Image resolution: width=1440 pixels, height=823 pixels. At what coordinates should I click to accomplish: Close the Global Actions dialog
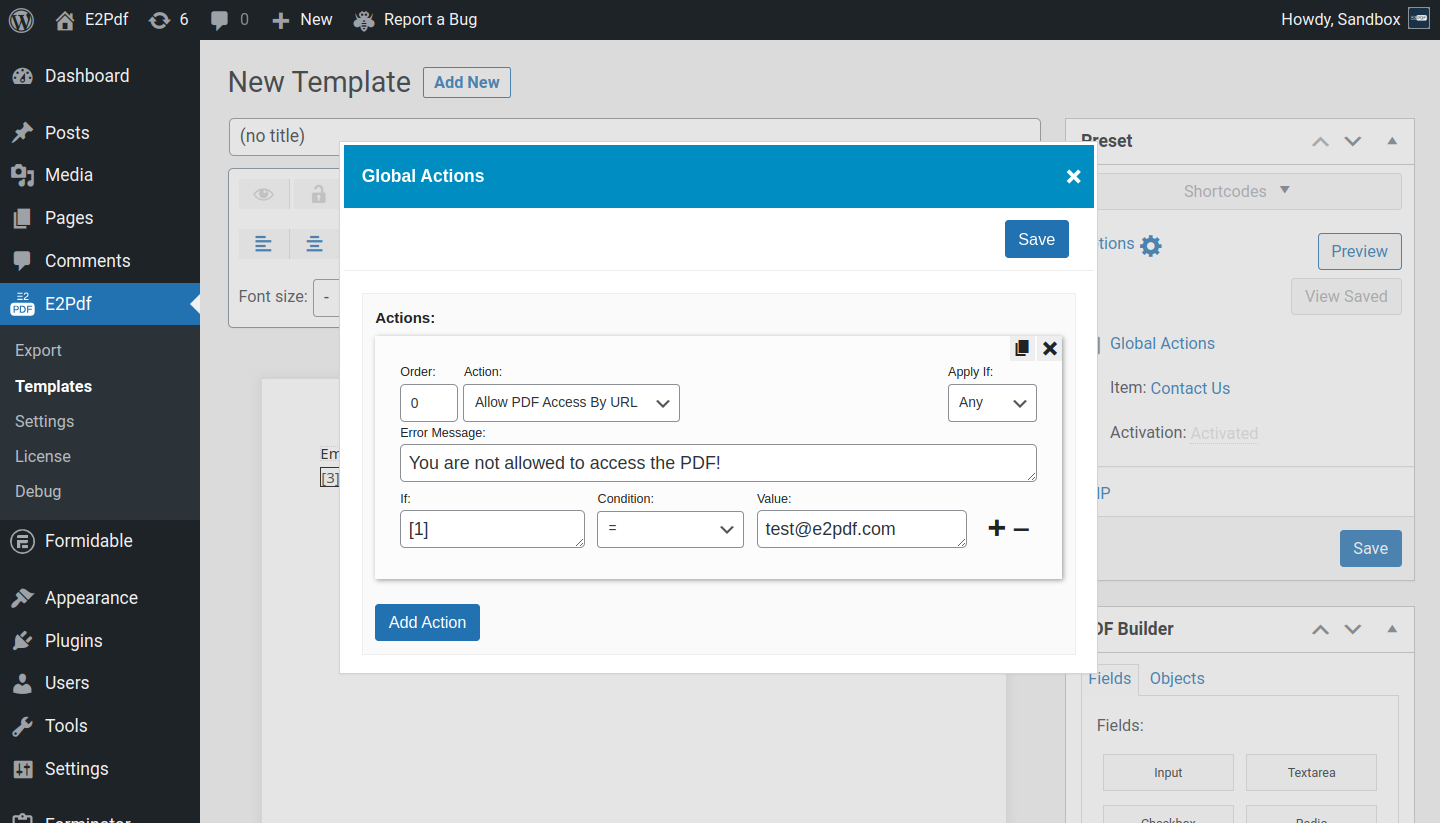(x=1073, y=176)
